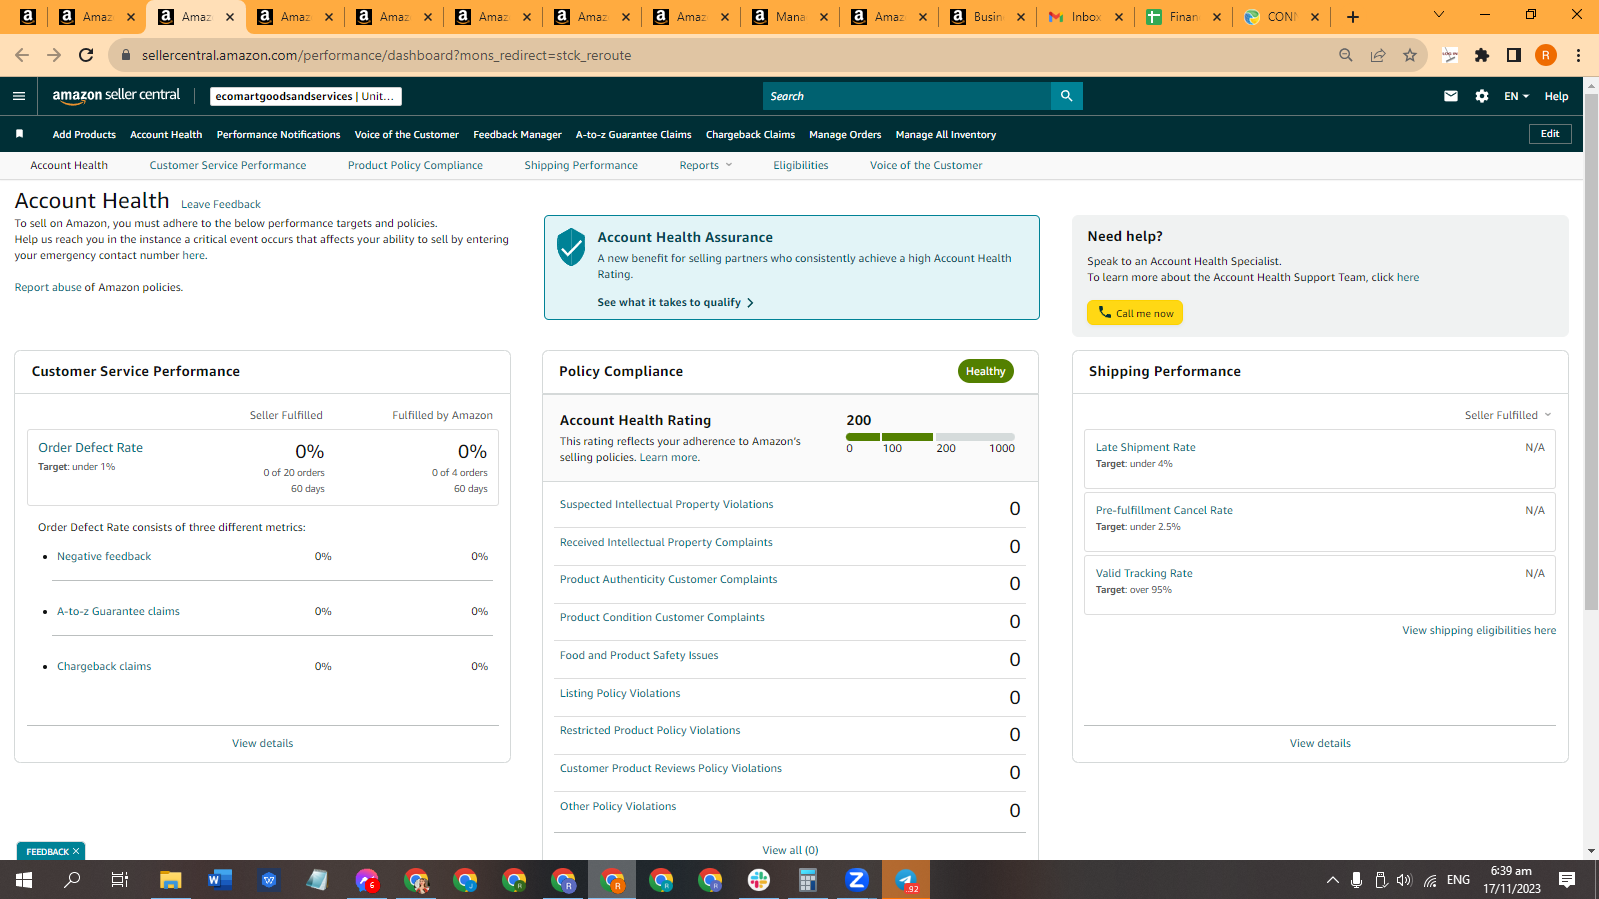Screen dimensions: 1599x899
Task: Switch to the Shipping Performance tab
Action: click(581, 165)
